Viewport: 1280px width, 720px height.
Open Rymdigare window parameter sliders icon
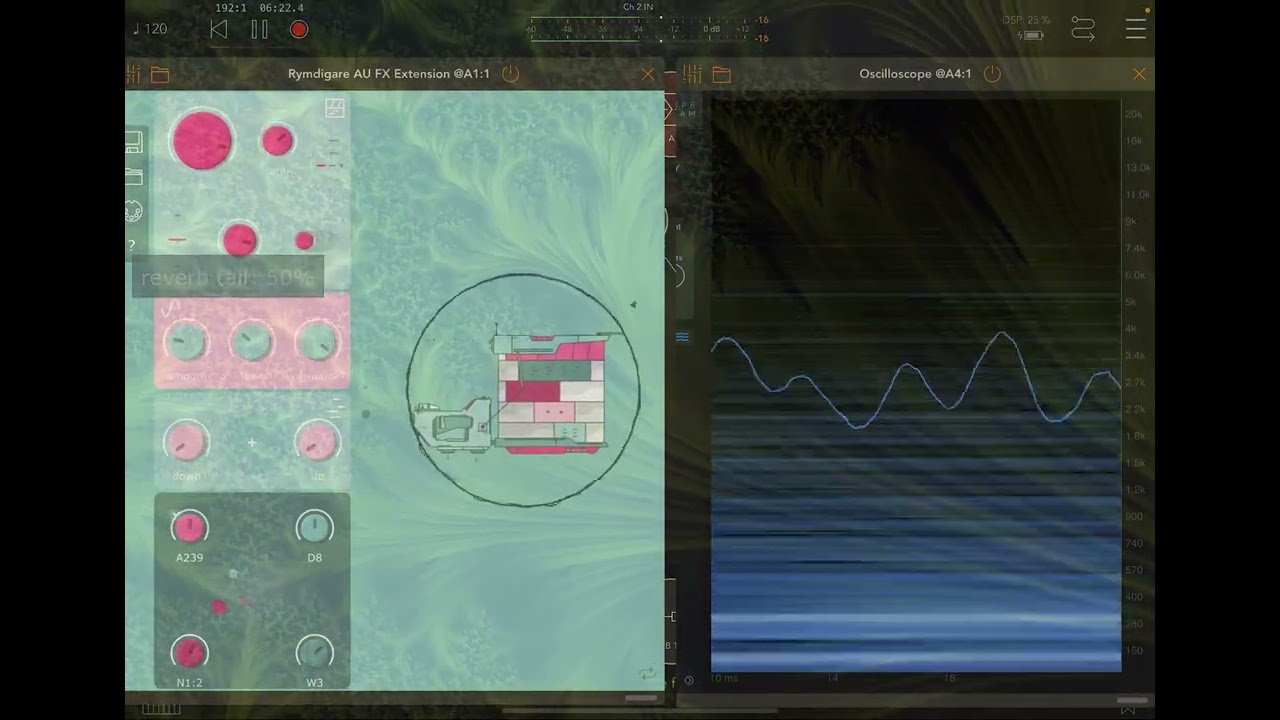pos(133,74)
